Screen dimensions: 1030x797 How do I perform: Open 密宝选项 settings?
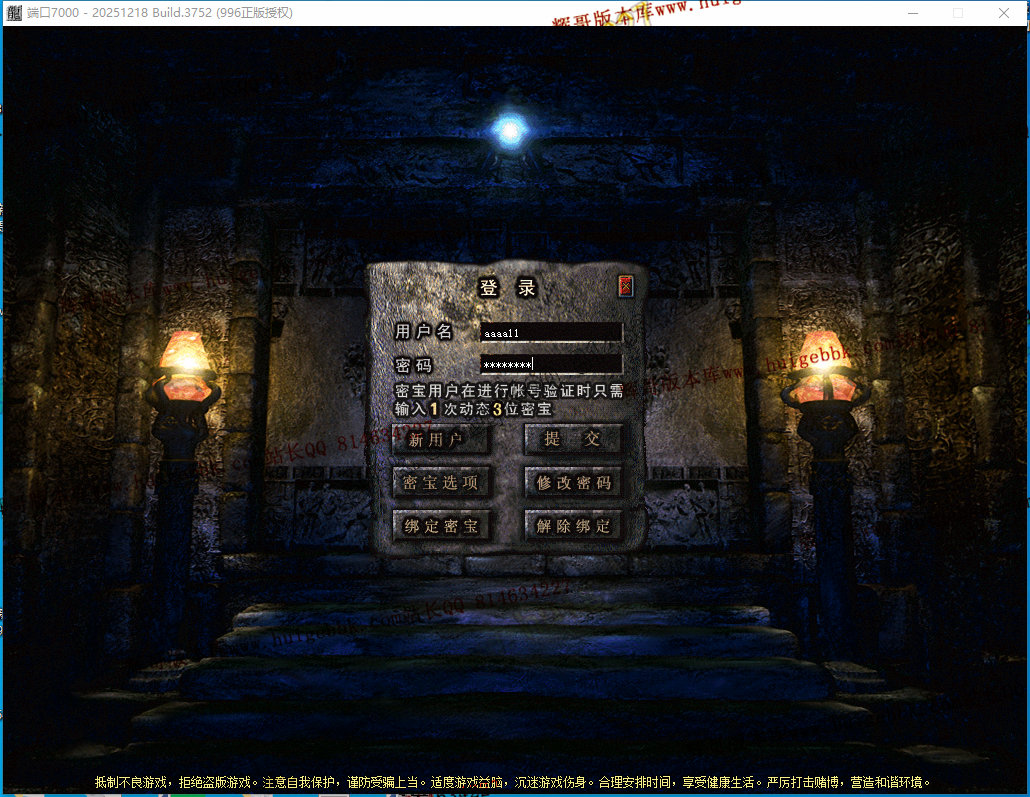[x=441, y=483]
